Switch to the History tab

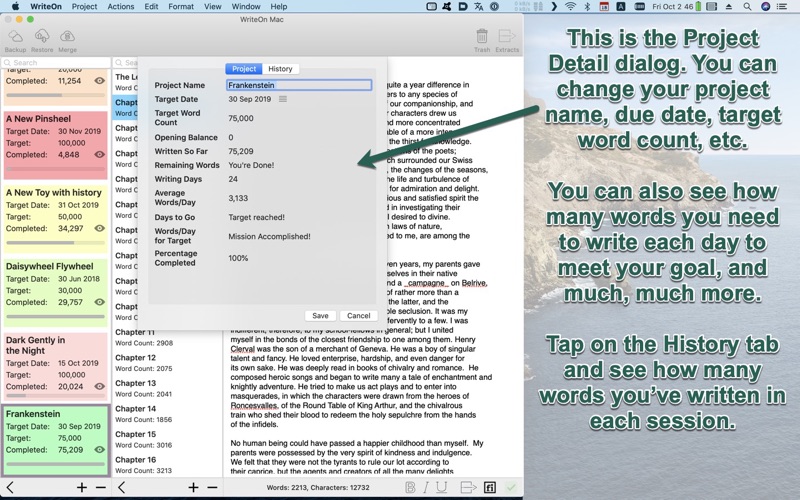pos(280,68)
